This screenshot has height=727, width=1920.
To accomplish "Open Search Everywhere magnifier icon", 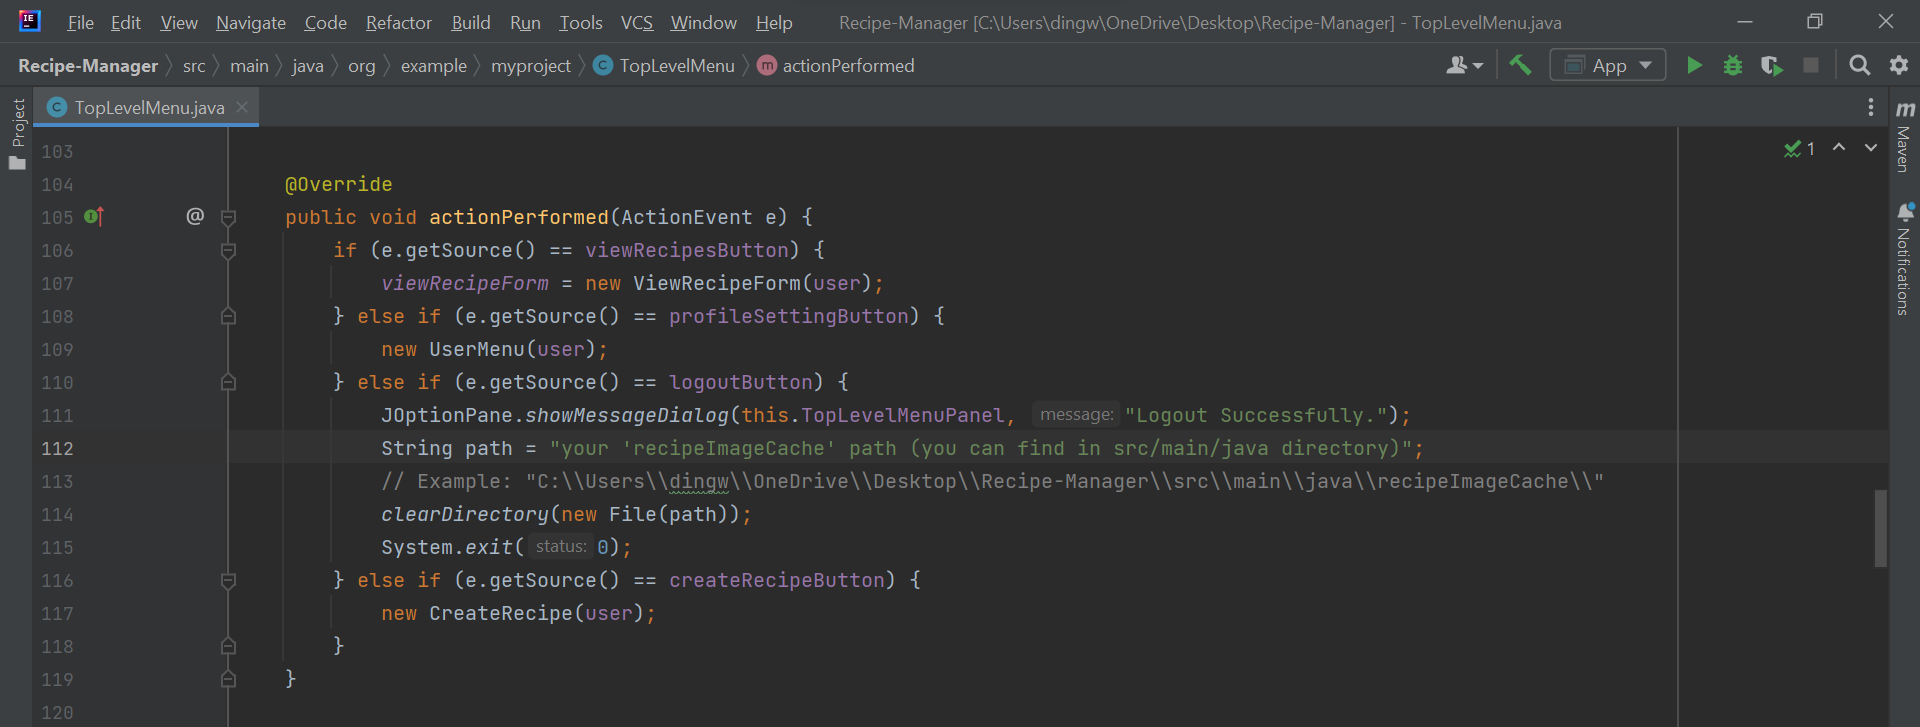I will coord(1860,65).
